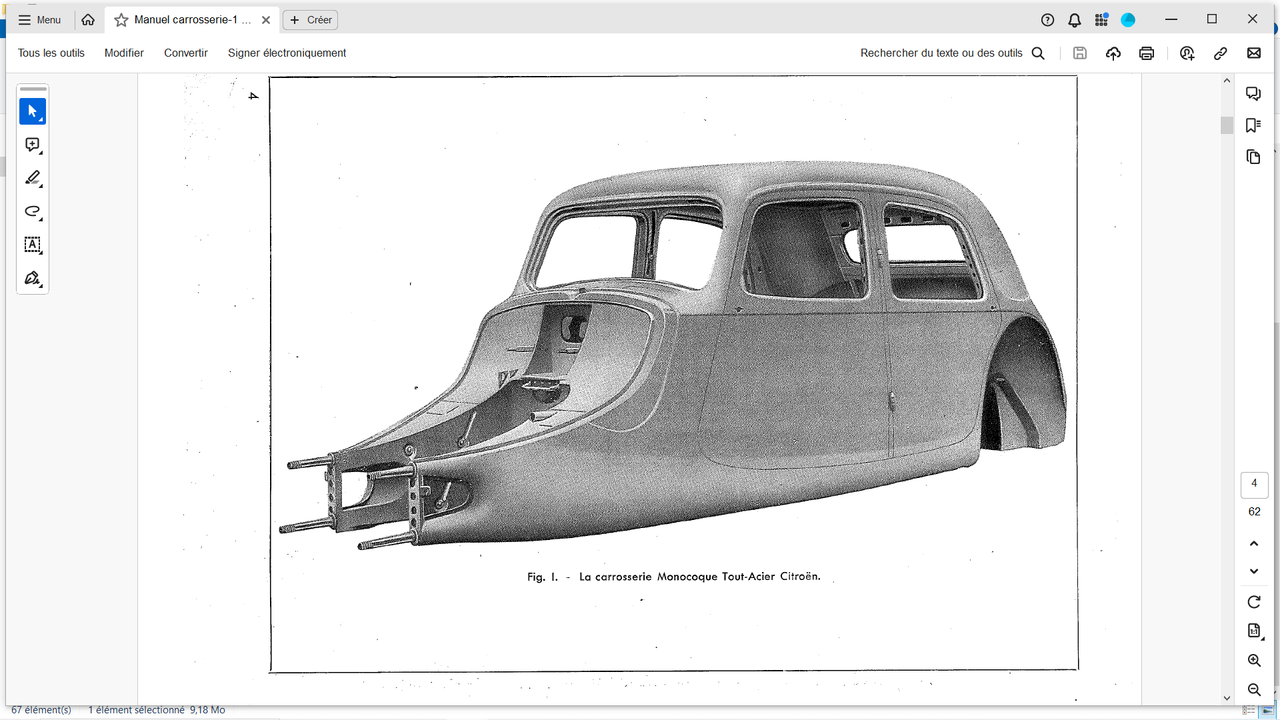The image size is (1280, 720).
Task: Print the document with printer icon
Action: tap(1146, 53)
